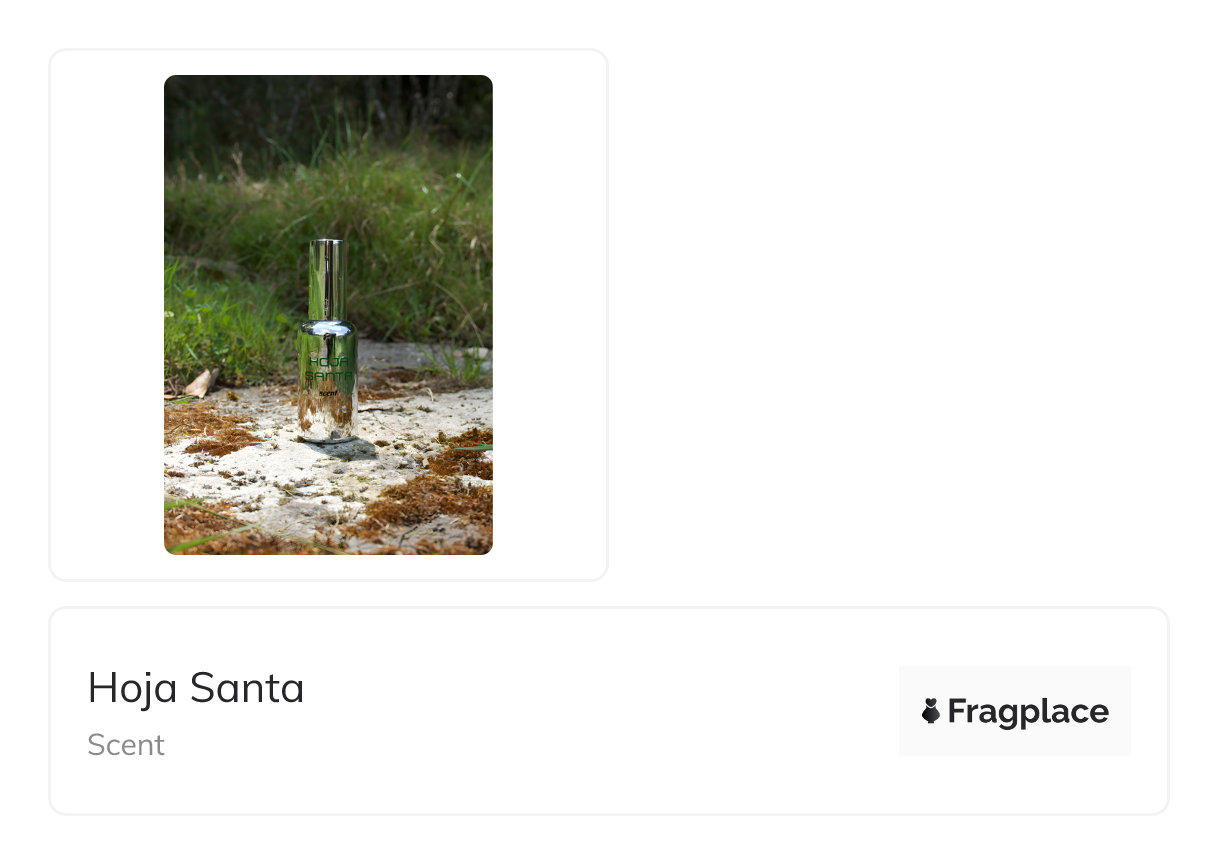Click the dark tree line in the photo

click(328, 105)
